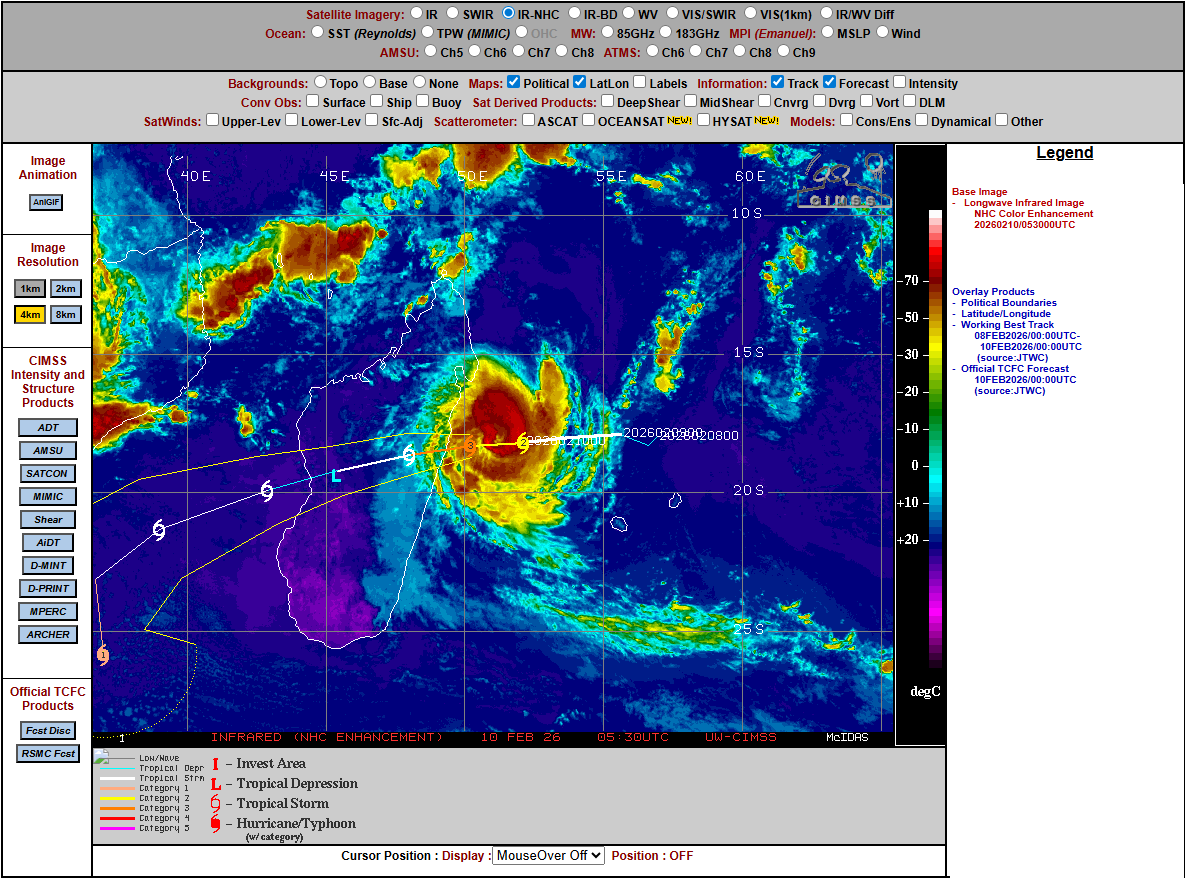
Task: Select None for backgrounds
Action: point(419,82)
